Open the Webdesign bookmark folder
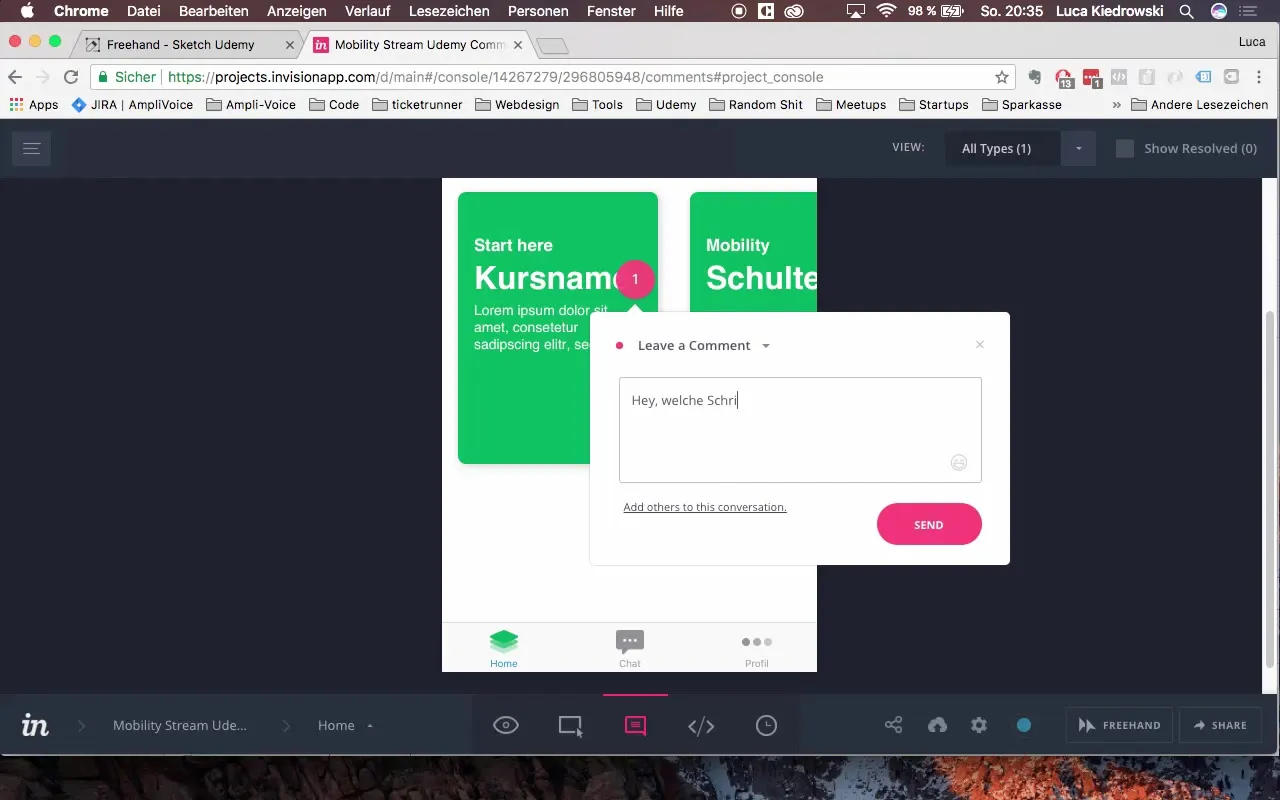The width and height of the screenshot is (1280, 800). coord(517,104)
